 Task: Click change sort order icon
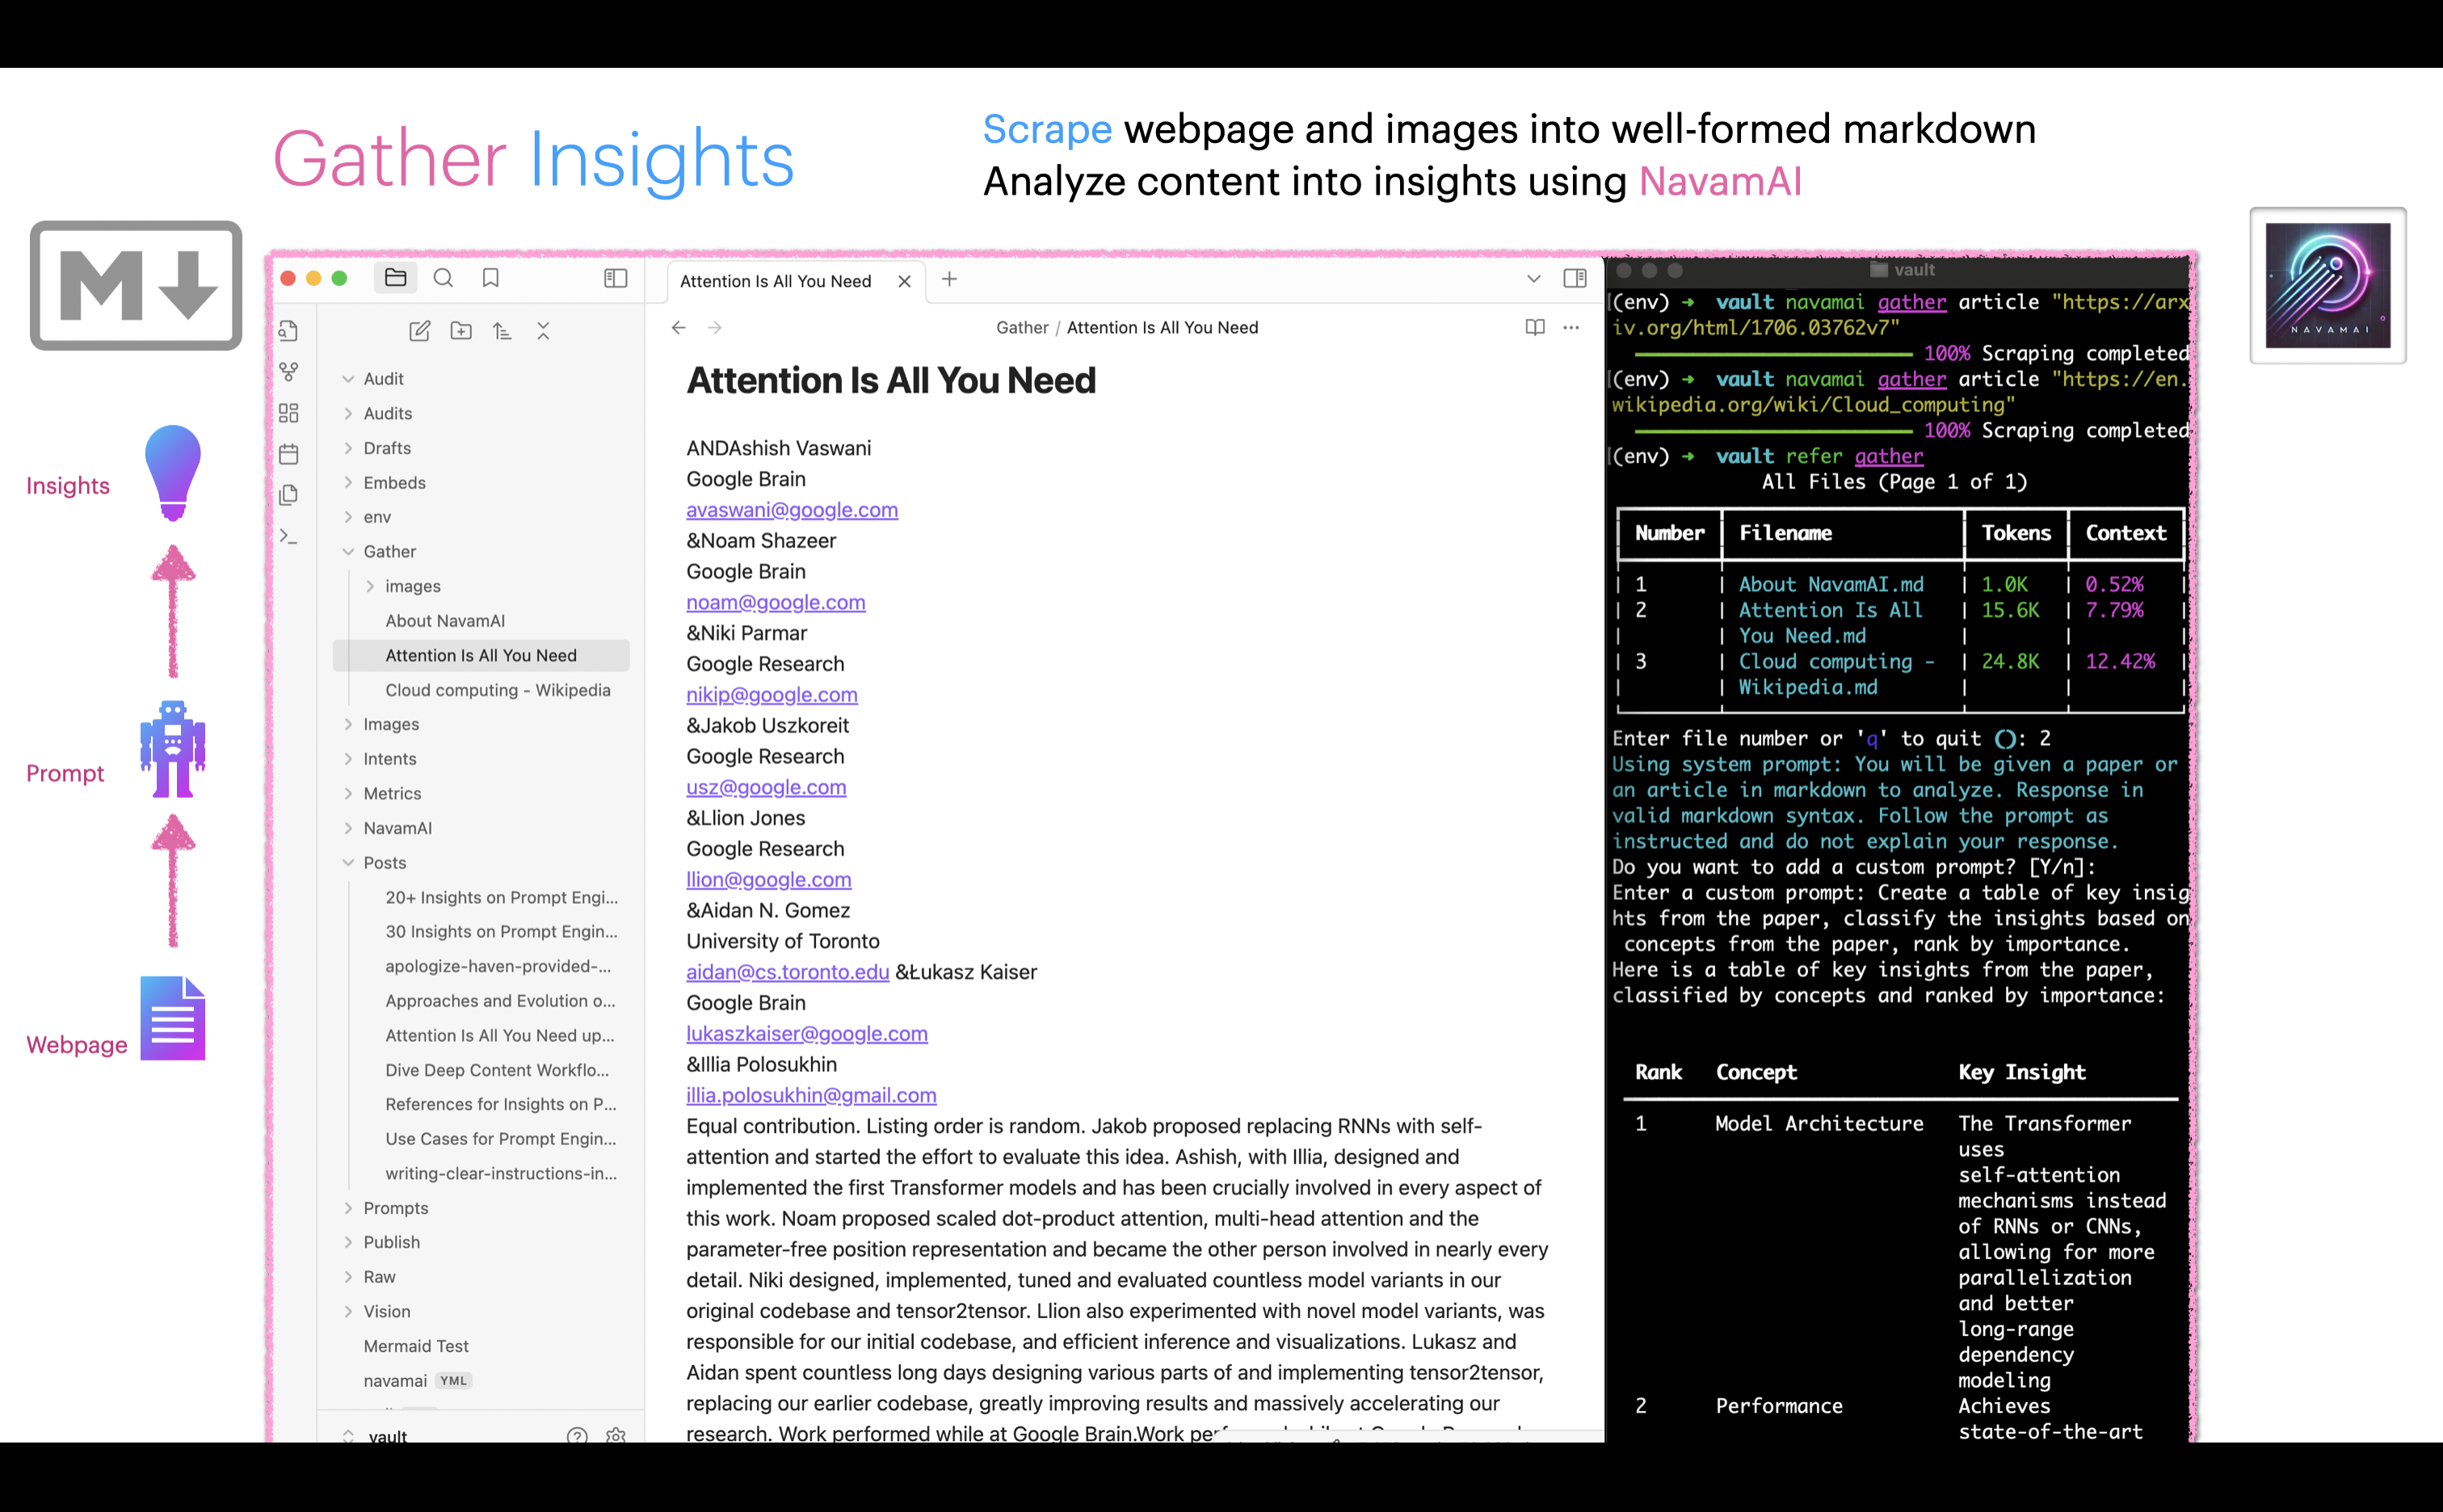(x=502, y=331)
